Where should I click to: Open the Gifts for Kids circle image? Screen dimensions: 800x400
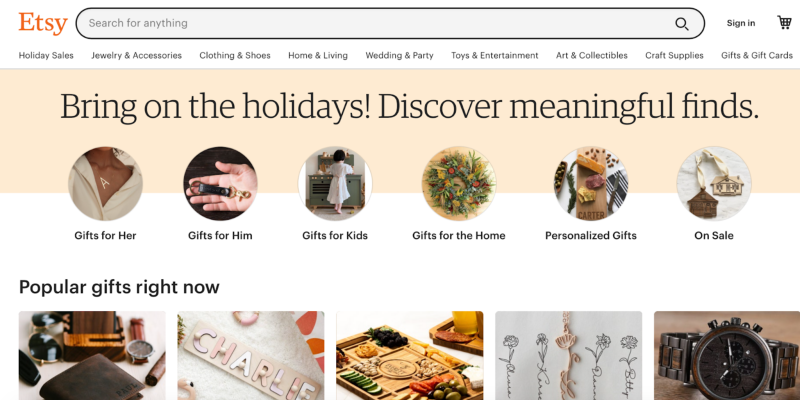[335, 184]
